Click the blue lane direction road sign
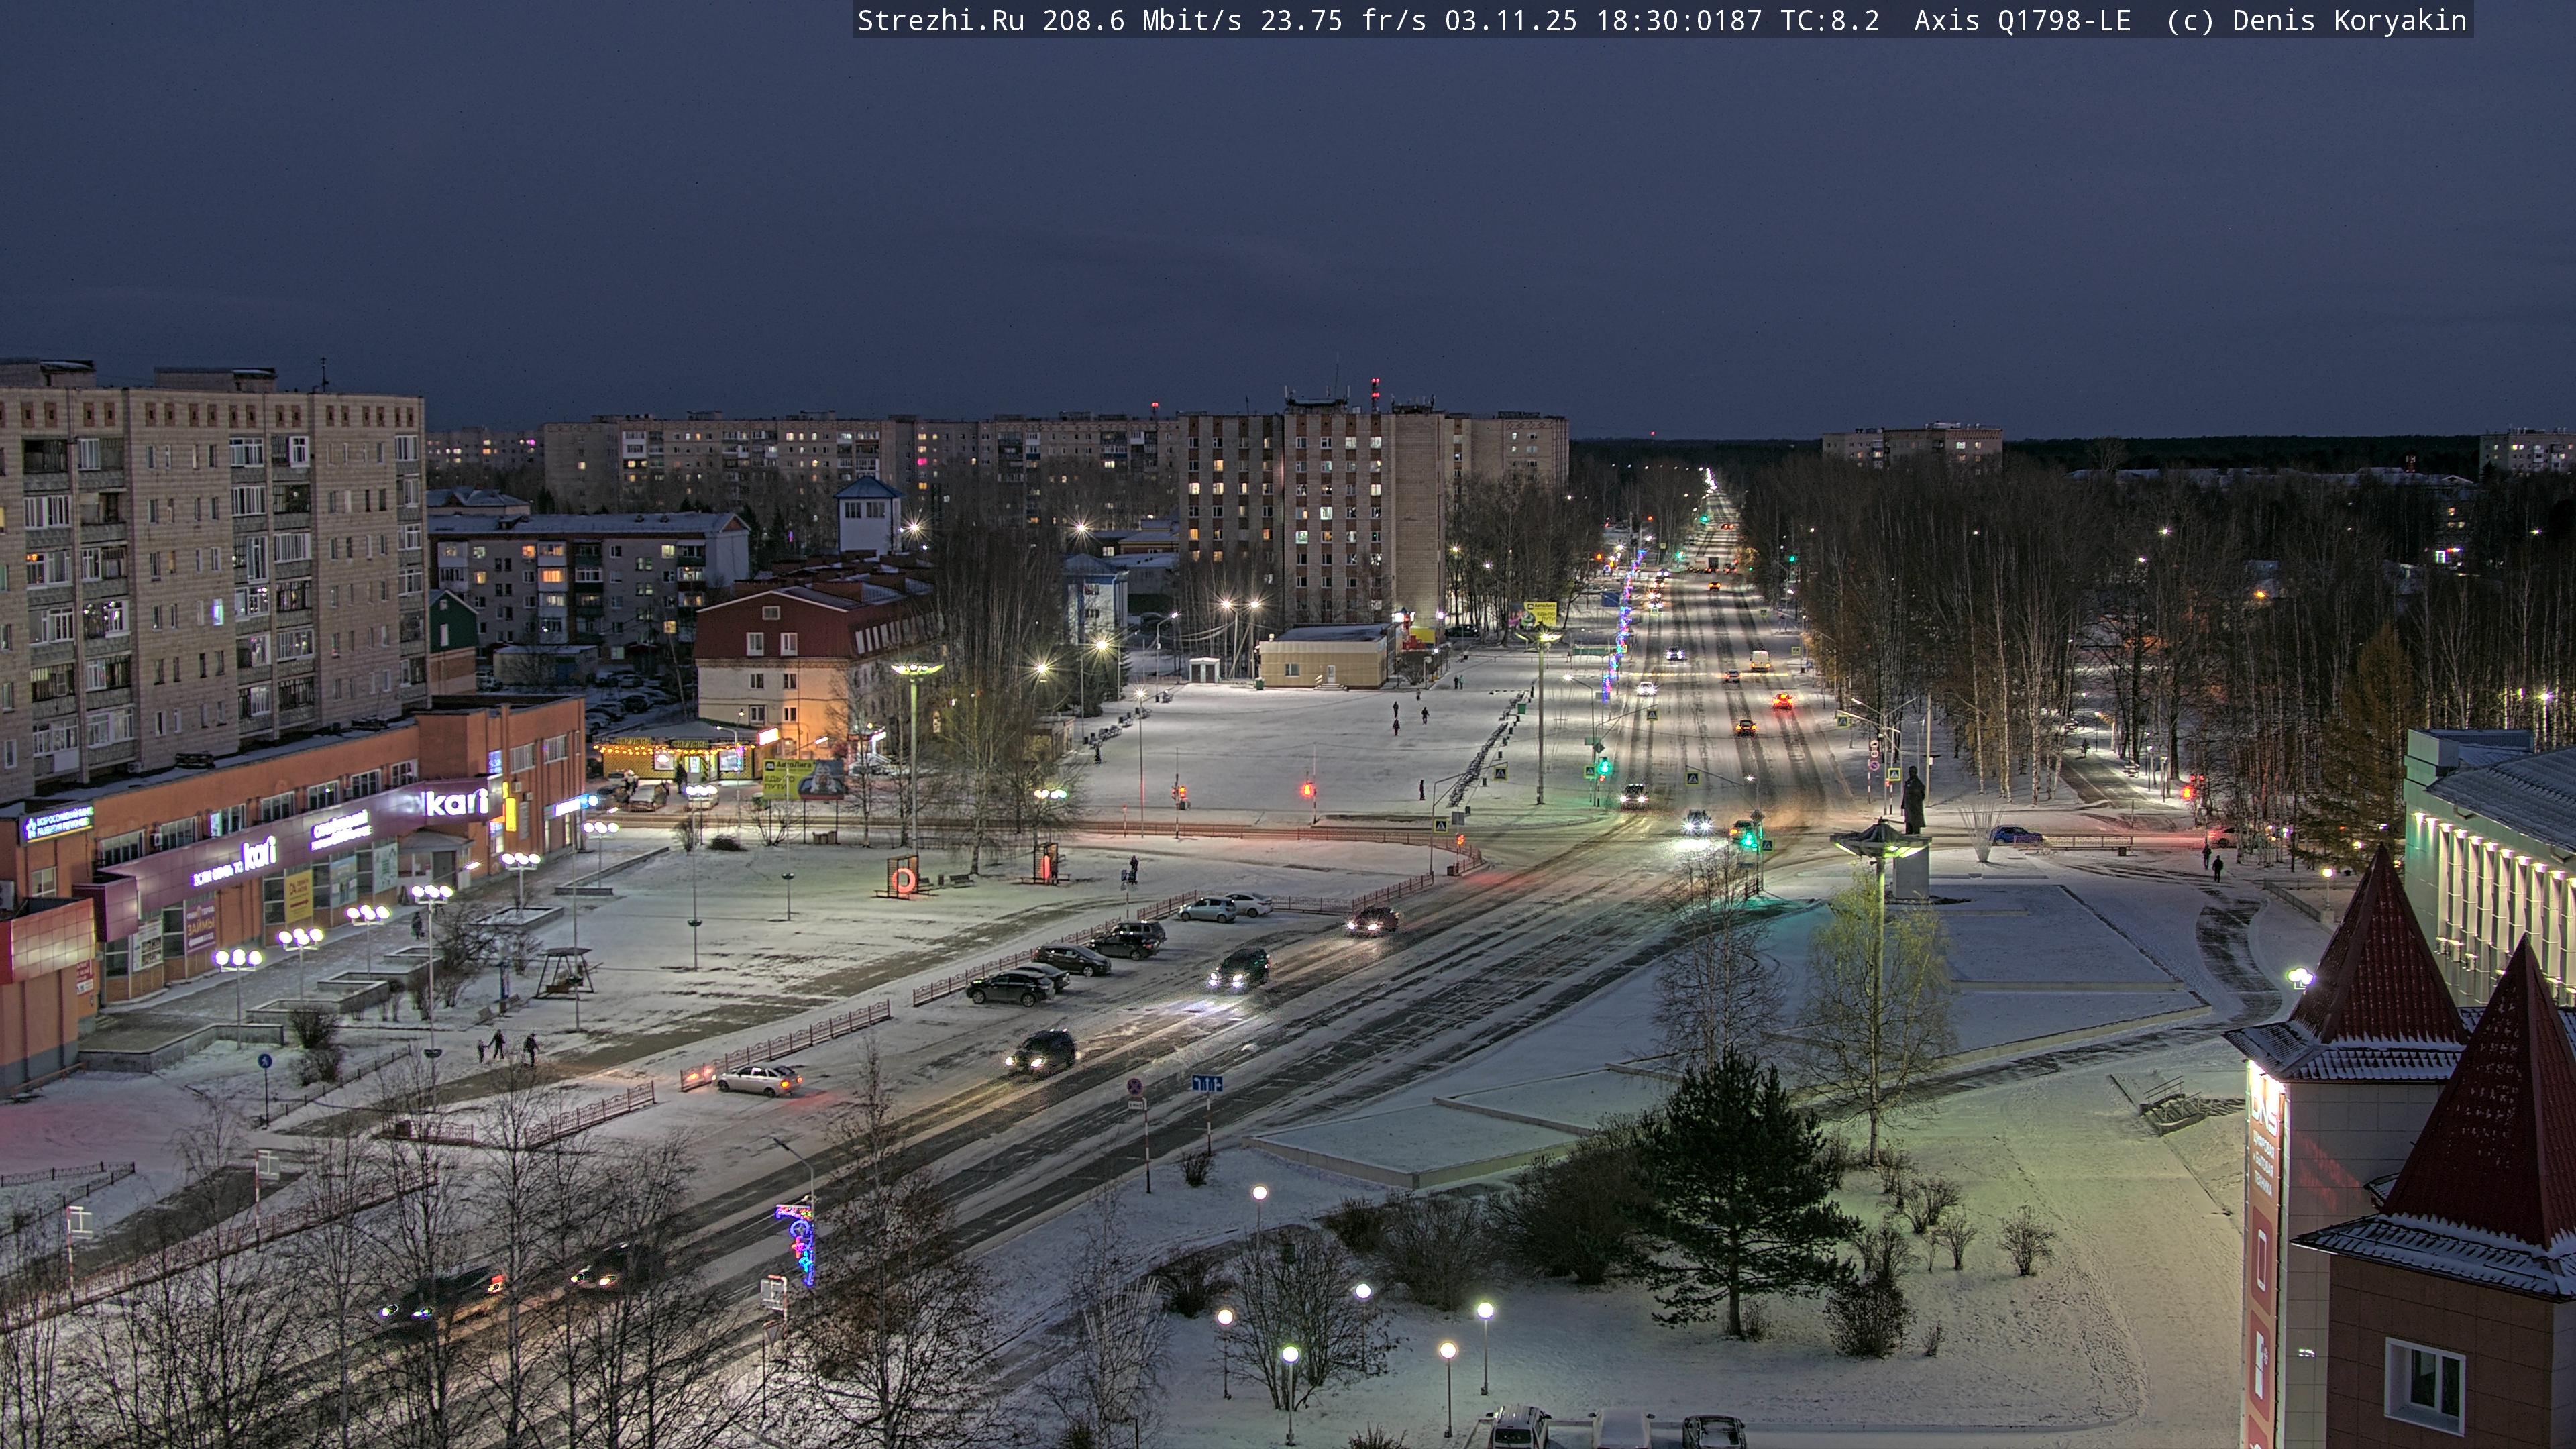The height and width of the screenshot is (1449, 2576). 1207,1083
